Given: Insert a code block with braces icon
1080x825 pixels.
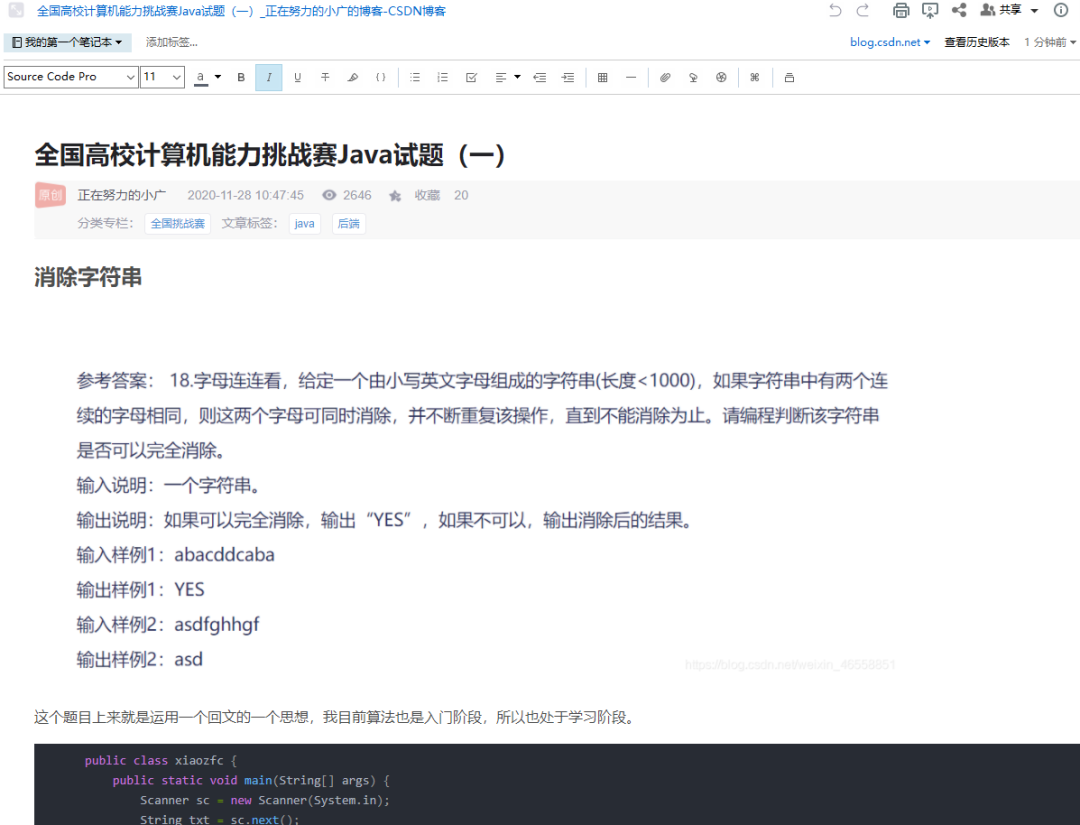Looking at the screenshot, I should pyautogui.click(x=381, y=77).
